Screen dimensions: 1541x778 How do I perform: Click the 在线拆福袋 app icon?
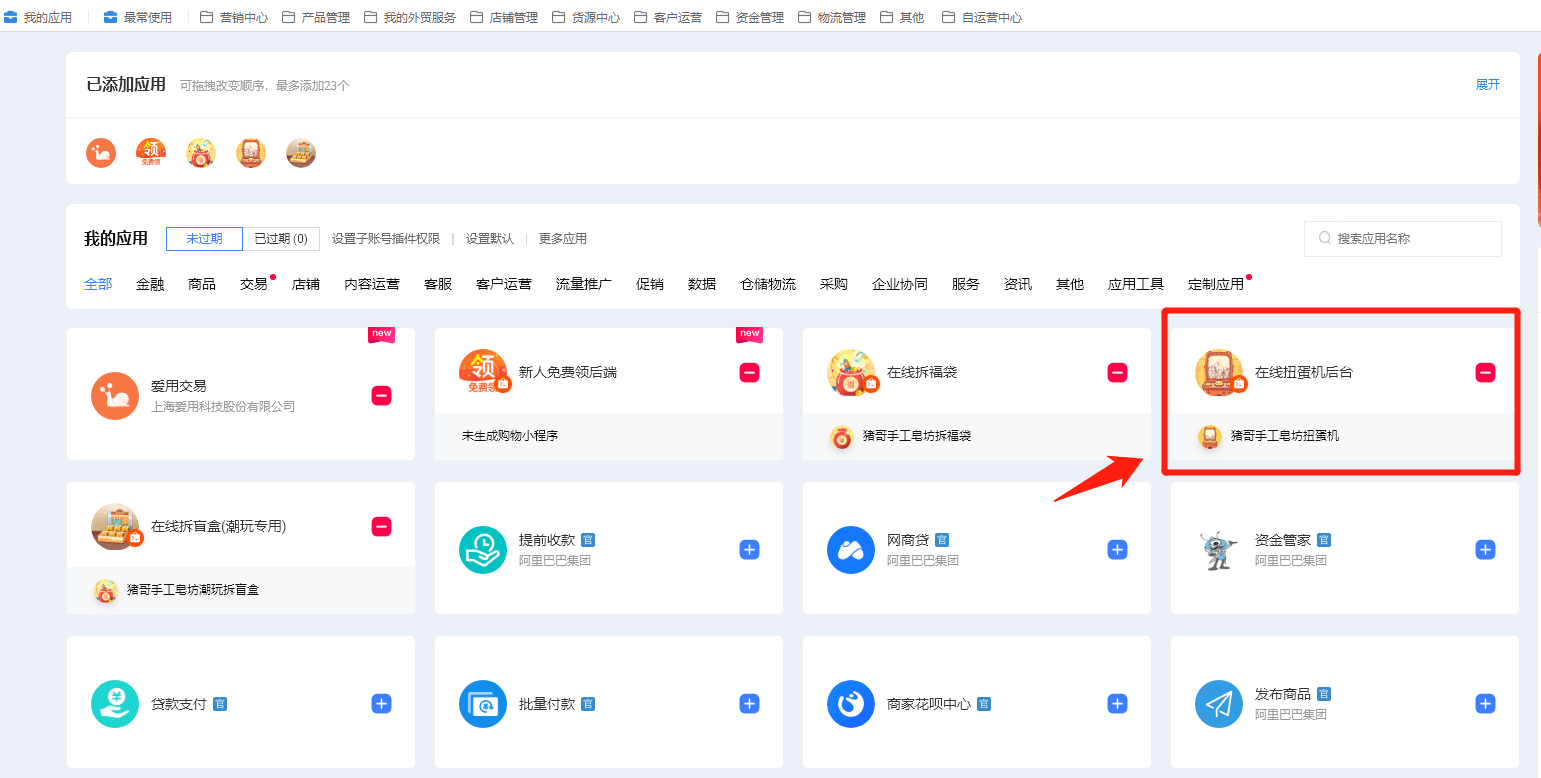coord(851,373)
